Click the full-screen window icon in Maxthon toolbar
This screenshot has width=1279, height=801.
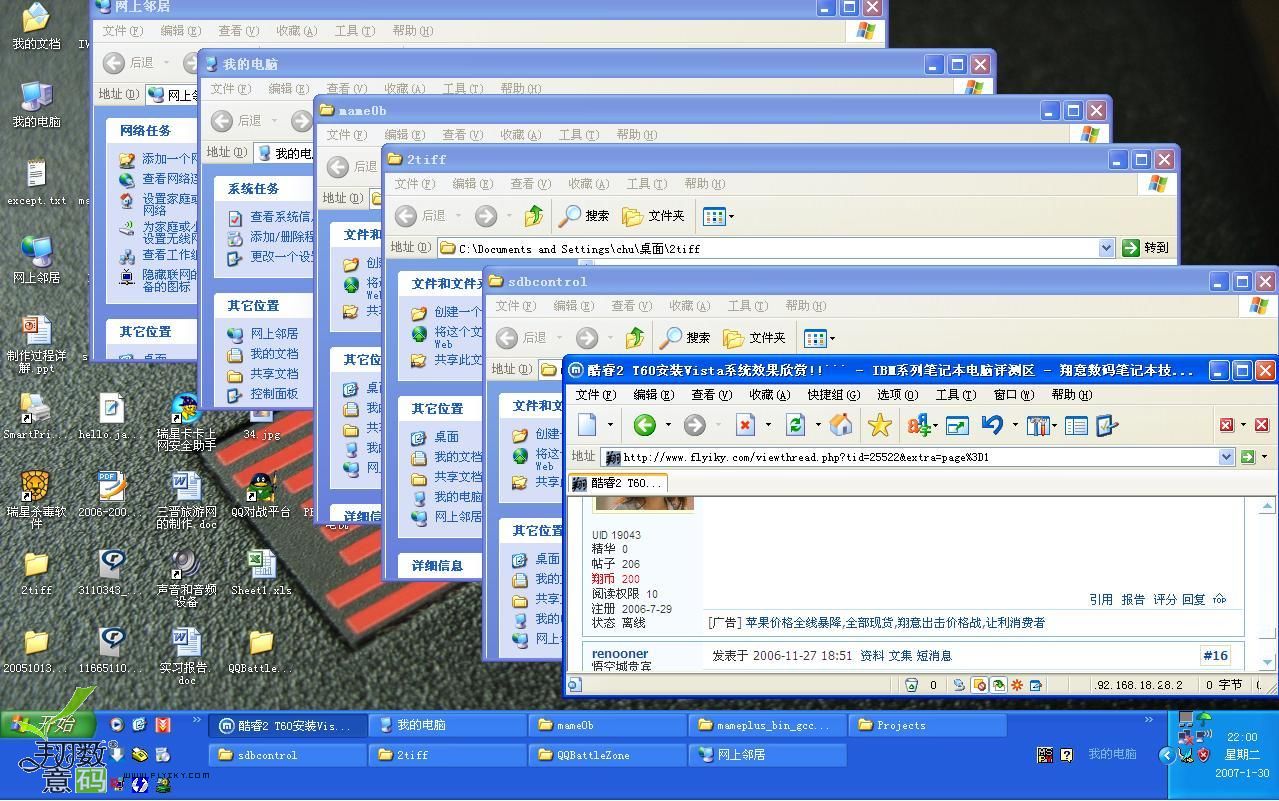[957, 425]
